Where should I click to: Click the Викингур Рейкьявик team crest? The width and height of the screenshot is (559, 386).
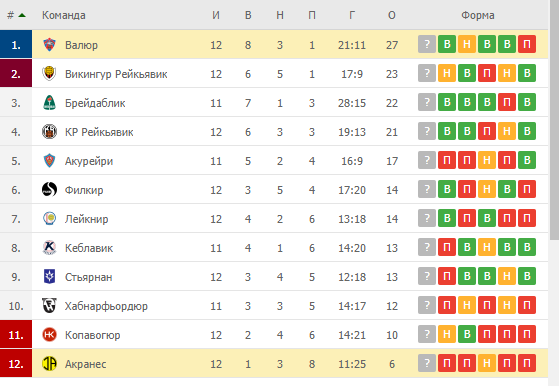(x=49, y=74)
